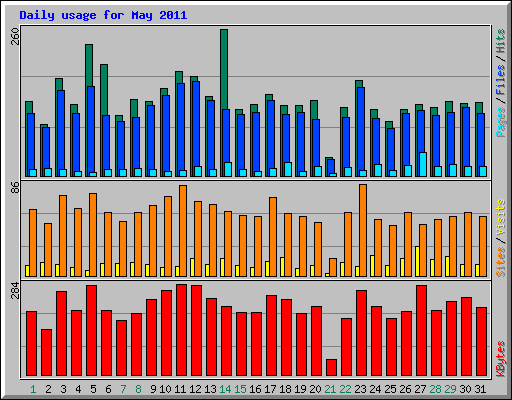Viewport: 512px width, 400px height.
Task: Select the yellow bar for day 27
Action: tap(417, 261)
